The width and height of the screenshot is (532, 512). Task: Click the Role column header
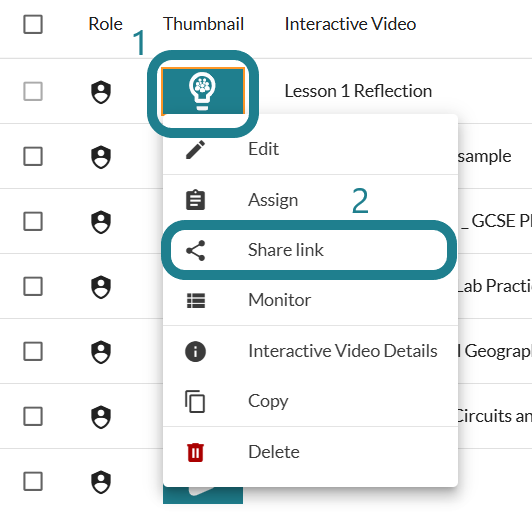tap(106, 24)
